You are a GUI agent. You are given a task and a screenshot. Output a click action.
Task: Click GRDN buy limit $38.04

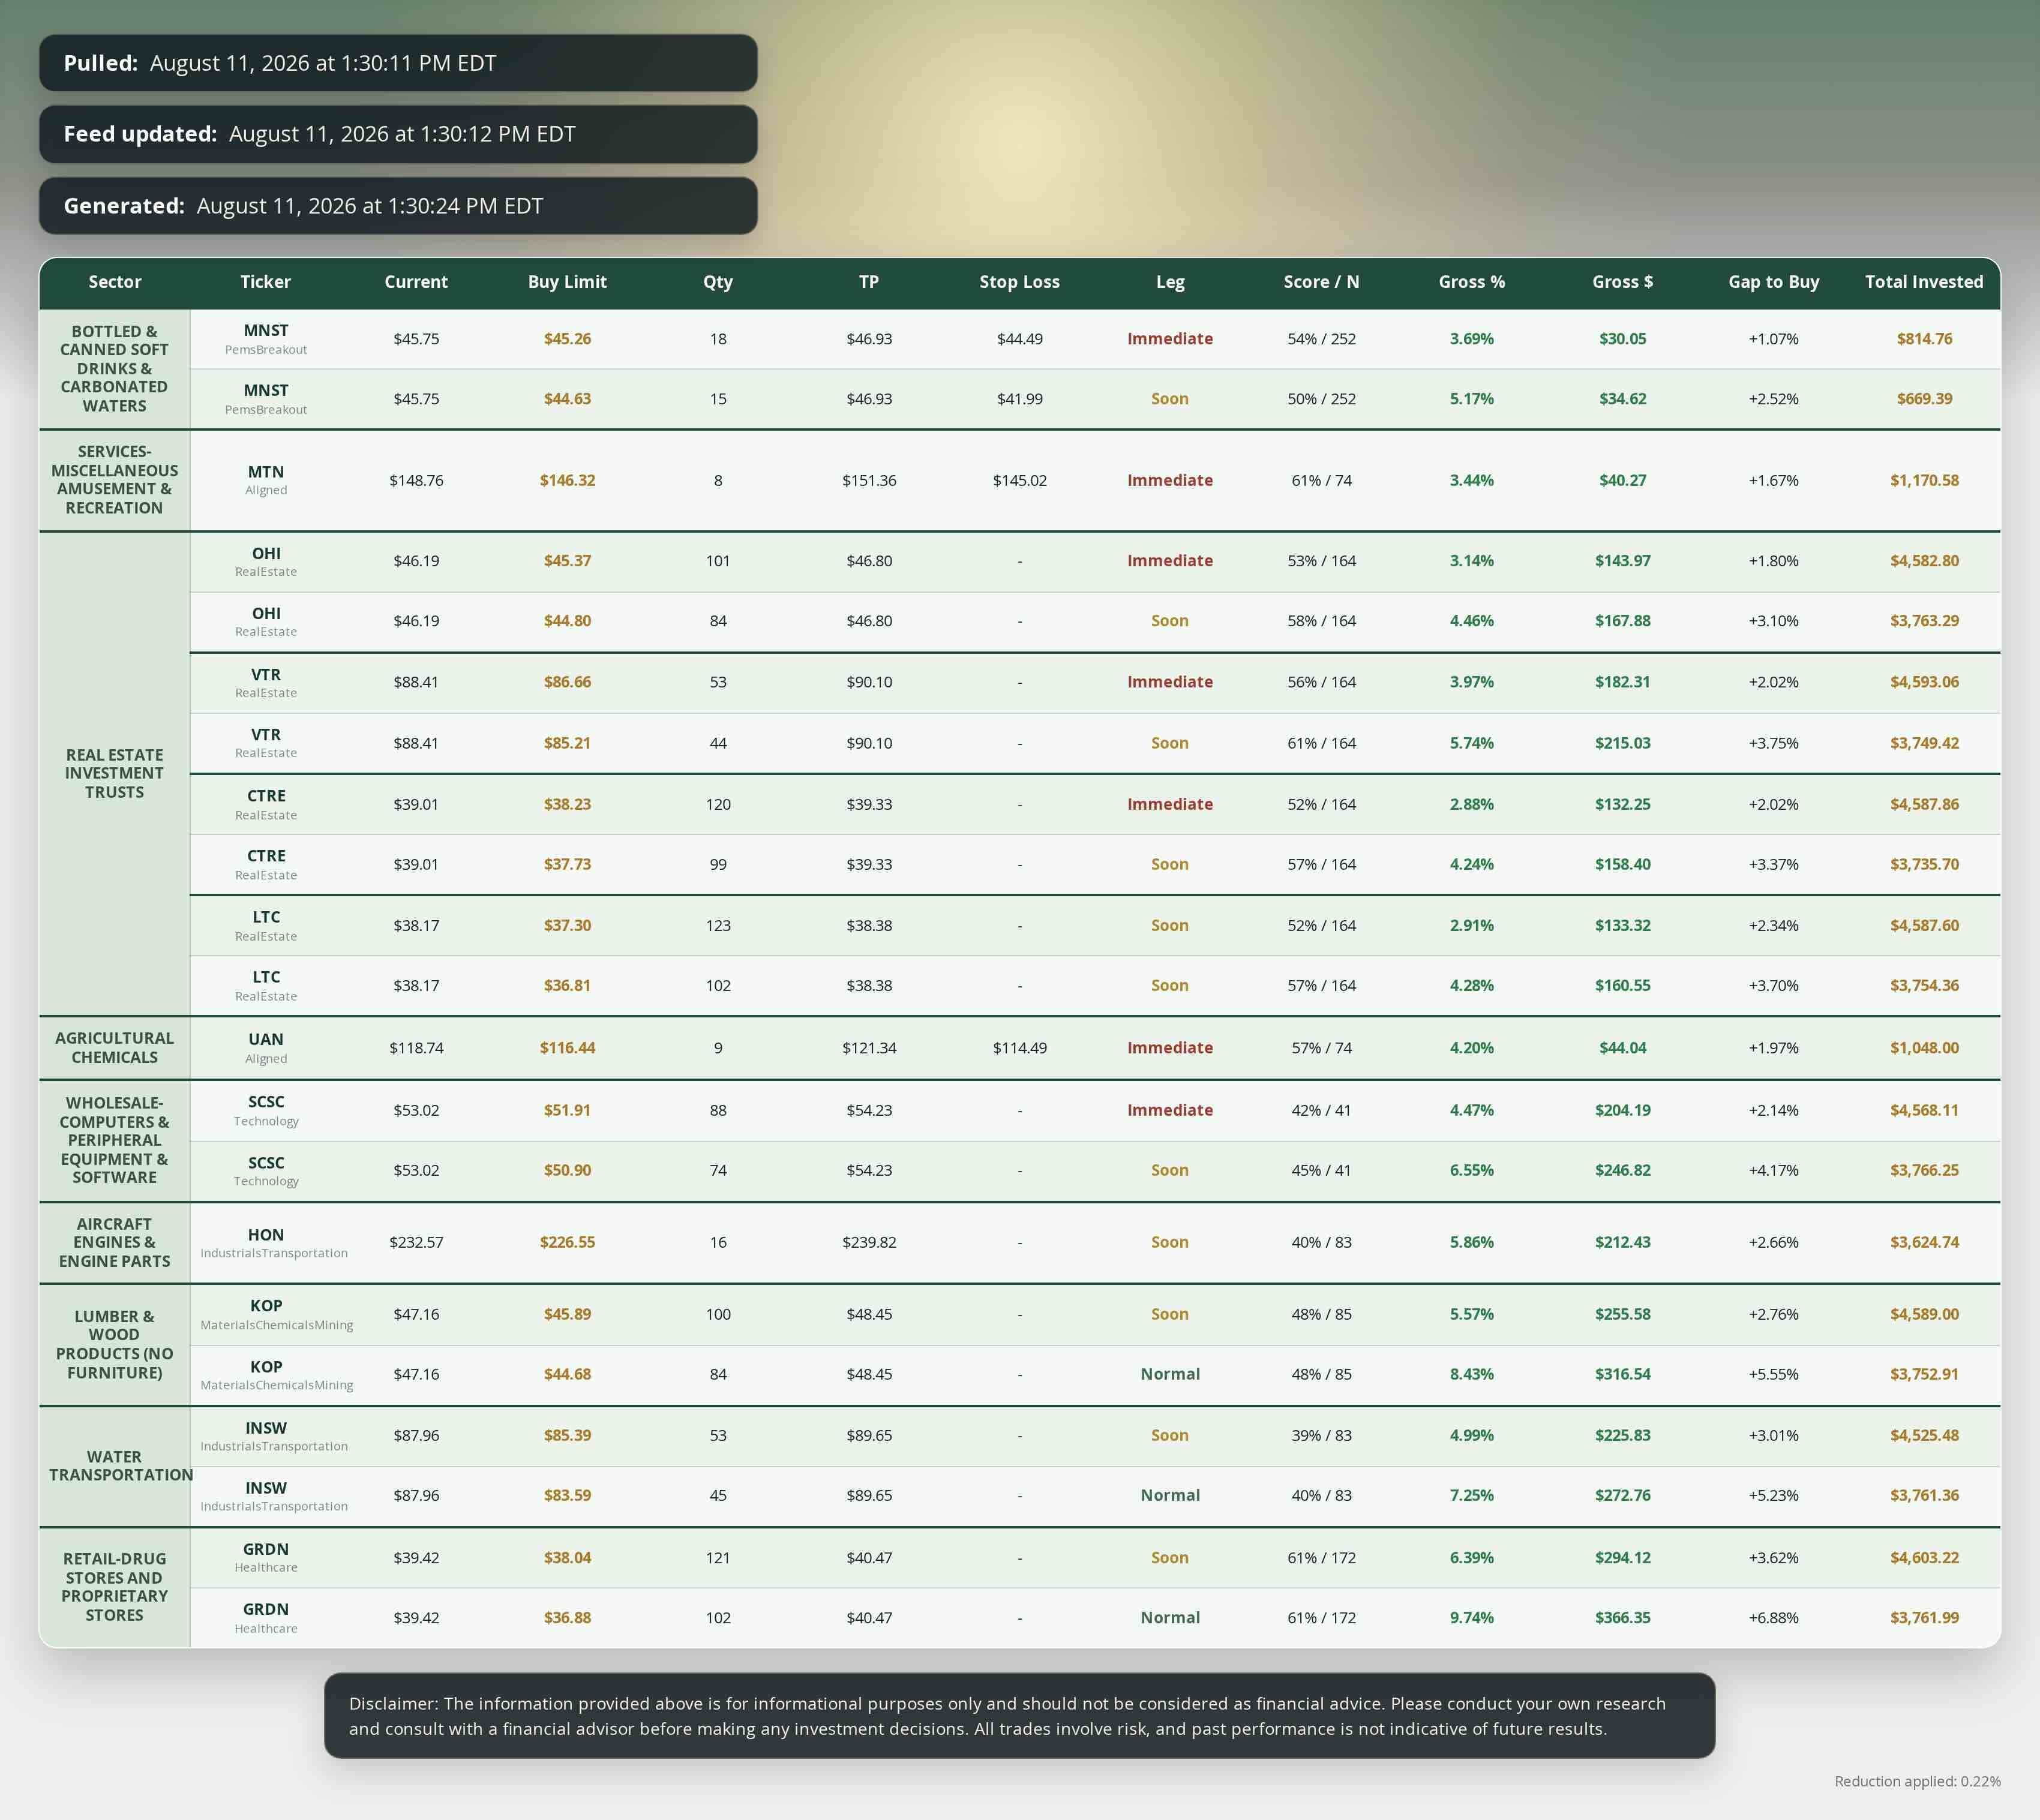click(x=567, y=1557)
